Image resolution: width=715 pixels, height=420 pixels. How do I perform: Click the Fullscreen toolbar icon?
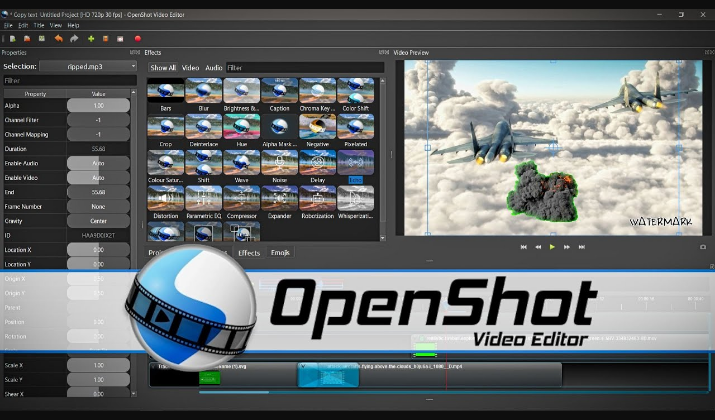[120, 39]
